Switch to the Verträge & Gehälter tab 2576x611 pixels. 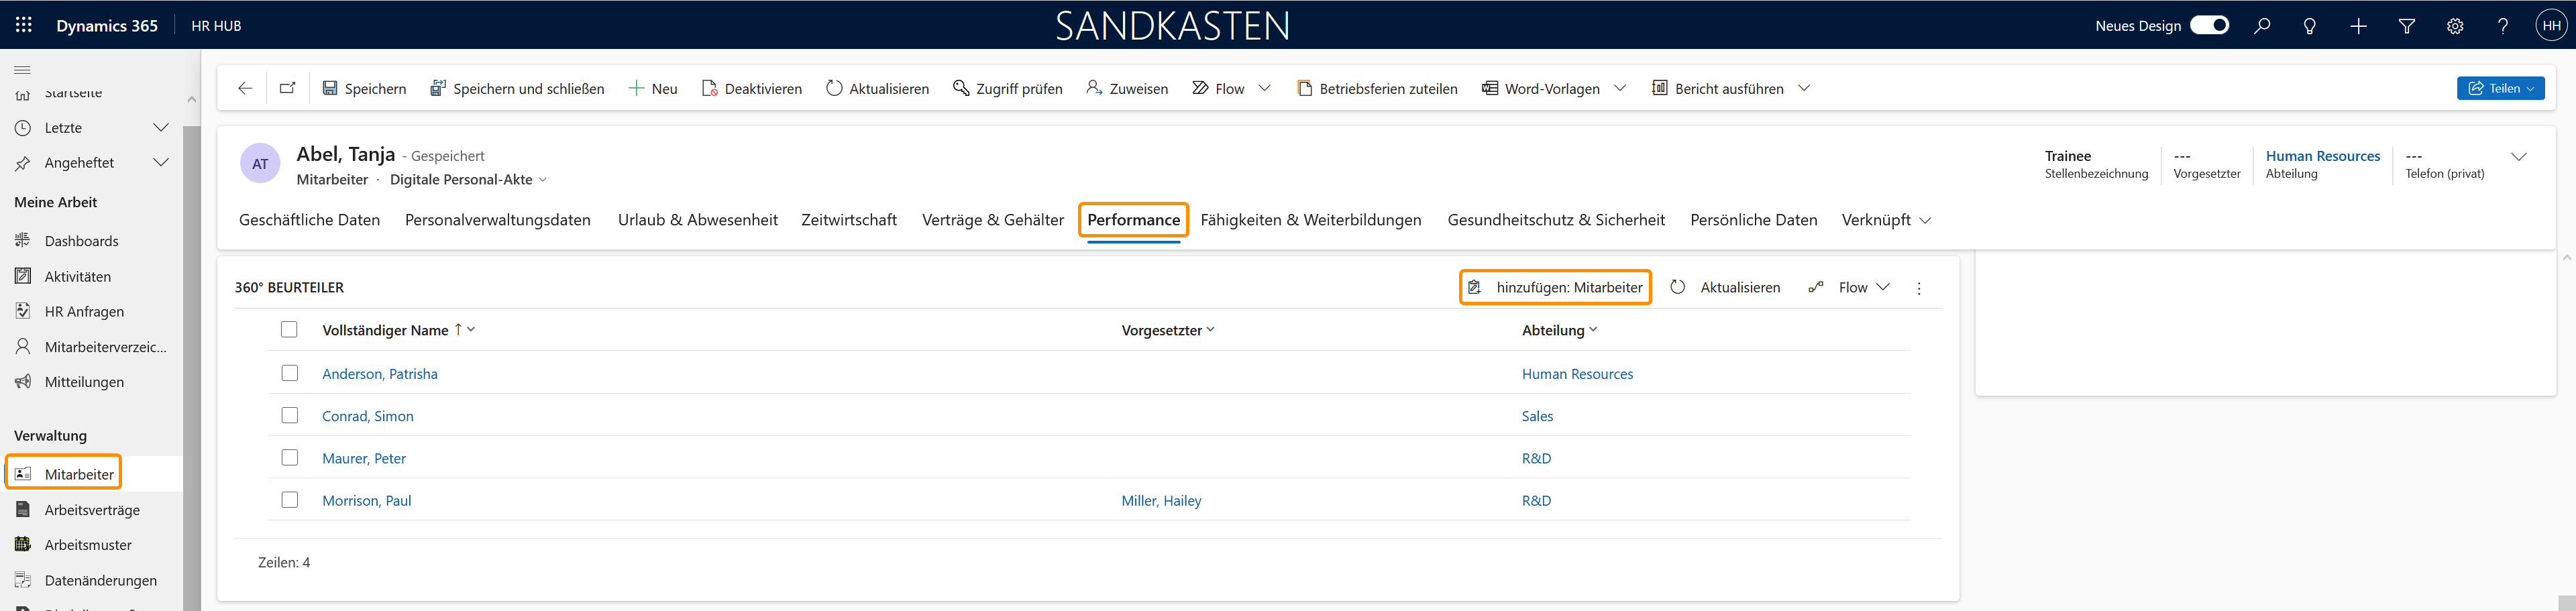[992, 220]
